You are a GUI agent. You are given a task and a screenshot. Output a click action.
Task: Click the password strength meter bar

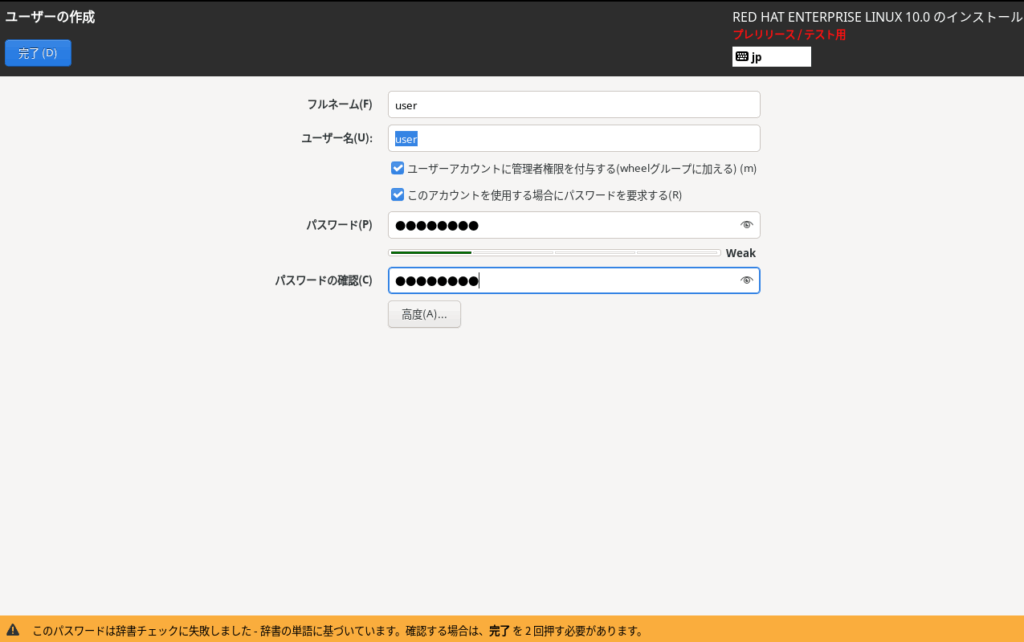pos(554,253)
